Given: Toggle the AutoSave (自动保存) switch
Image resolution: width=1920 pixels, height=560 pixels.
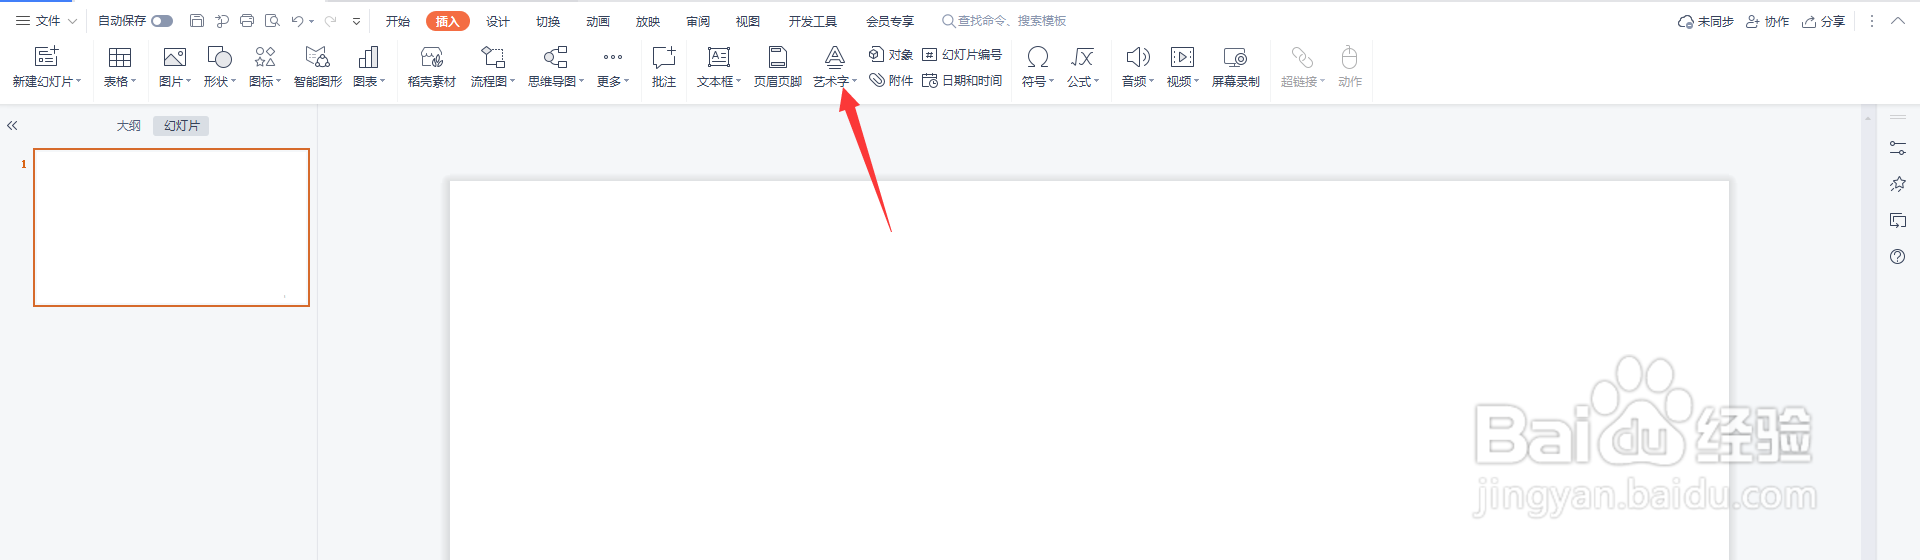Looking at the screenshot, I should click(x=162, y=21).
